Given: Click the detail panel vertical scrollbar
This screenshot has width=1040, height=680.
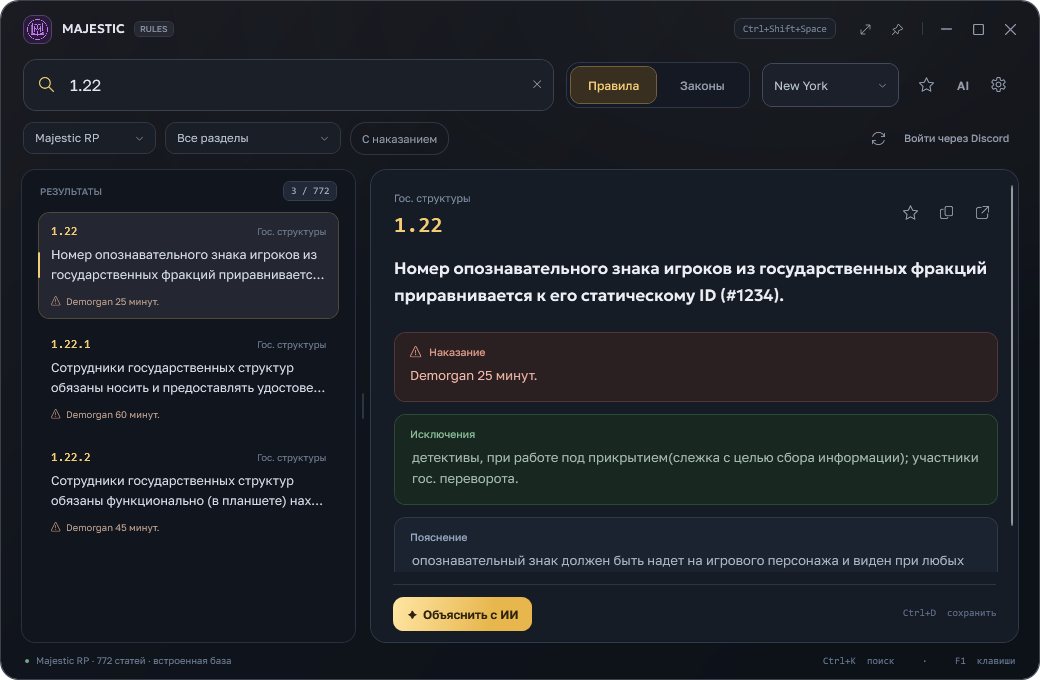Looking at the screenshot, I should click(1011, 355).
